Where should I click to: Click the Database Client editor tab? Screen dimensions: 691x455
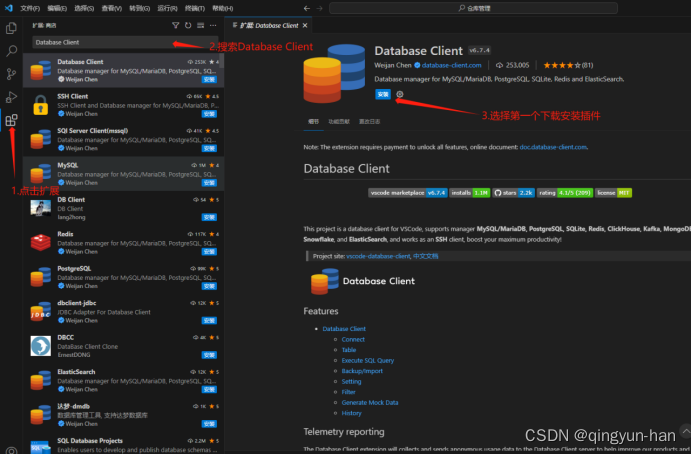pyautogui.click(x=269, y=26)
